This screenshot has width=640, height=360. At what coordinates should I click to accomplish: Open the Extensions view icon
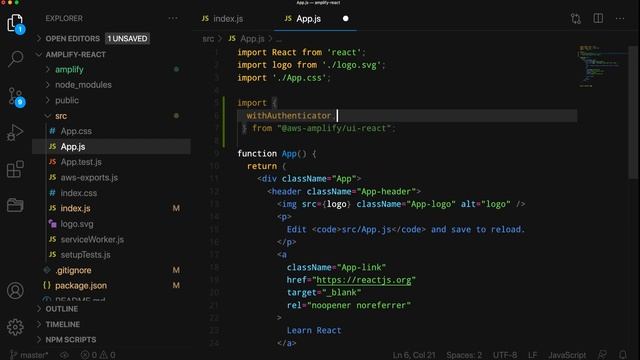15,169
